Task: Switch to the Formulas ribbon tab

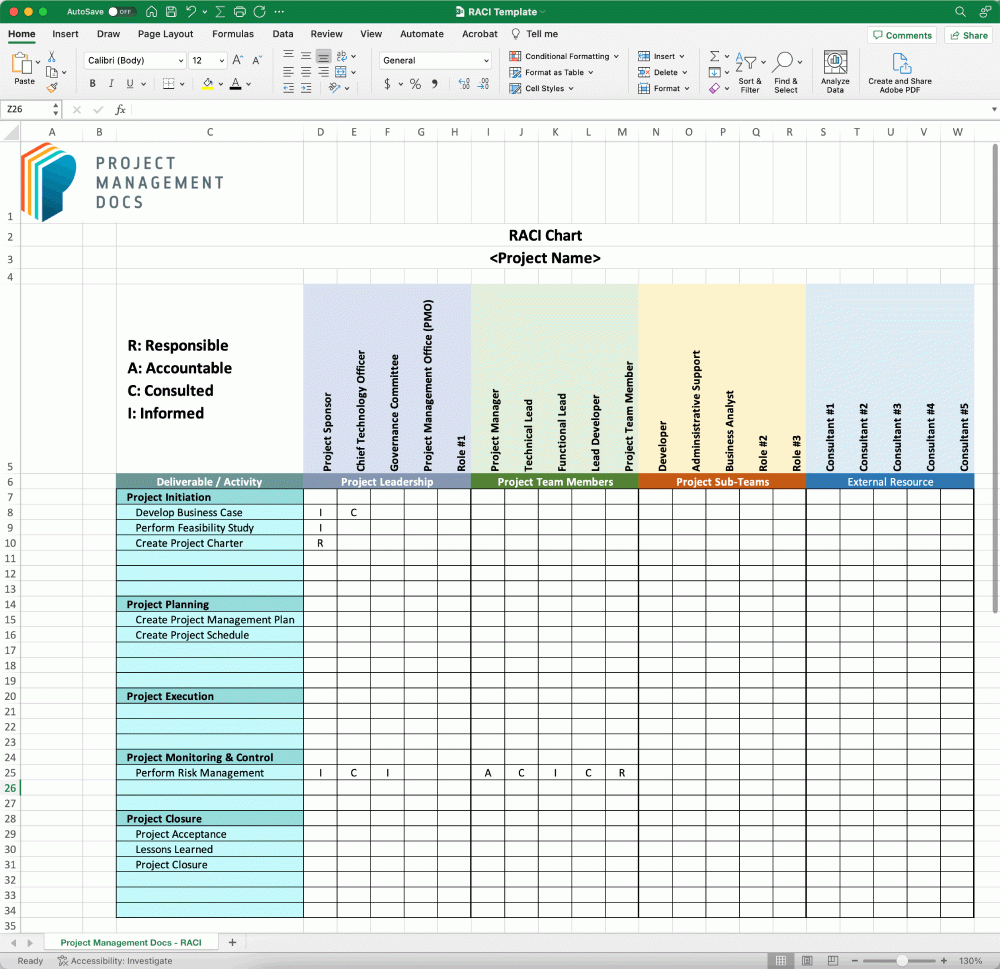Action: (232, 33)
